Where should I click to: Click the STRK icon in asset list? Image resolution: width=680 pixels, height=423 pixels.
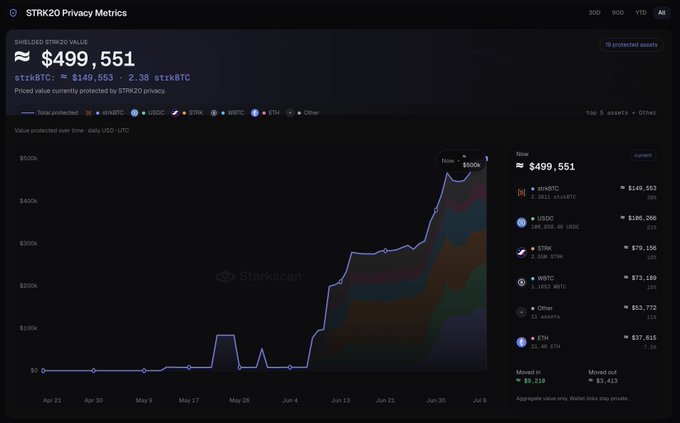click(521, 252)
